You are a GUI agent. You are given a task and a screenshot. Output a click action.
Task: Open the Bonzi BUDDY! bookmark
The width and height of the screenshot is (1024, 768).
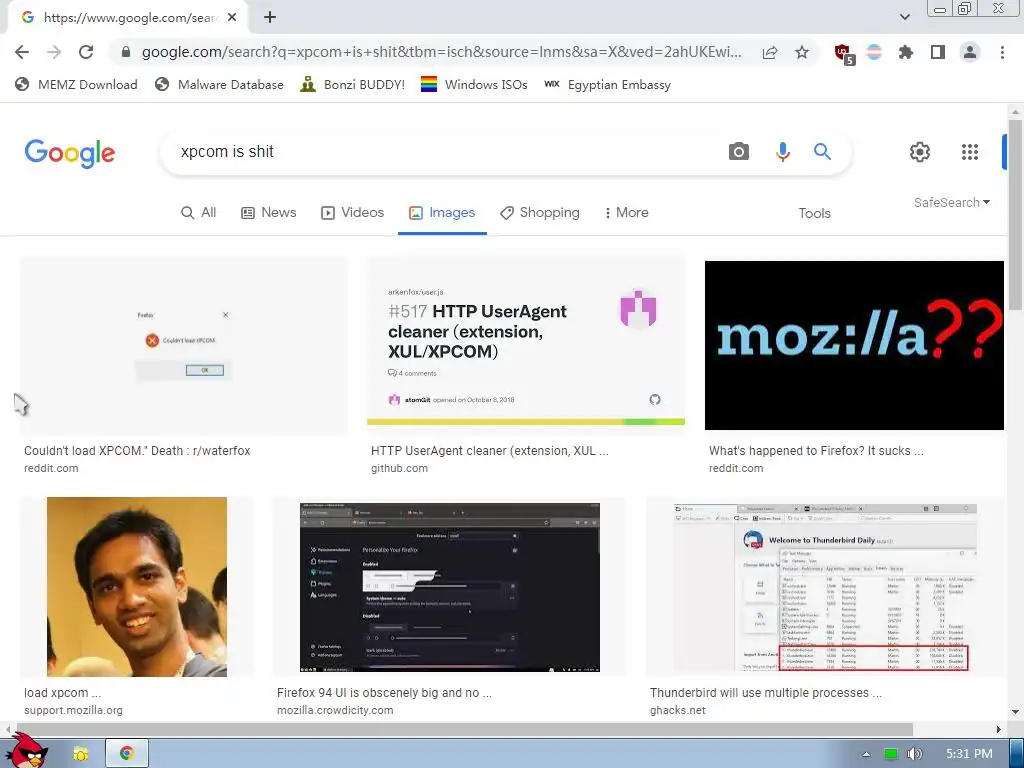(353, 85)
